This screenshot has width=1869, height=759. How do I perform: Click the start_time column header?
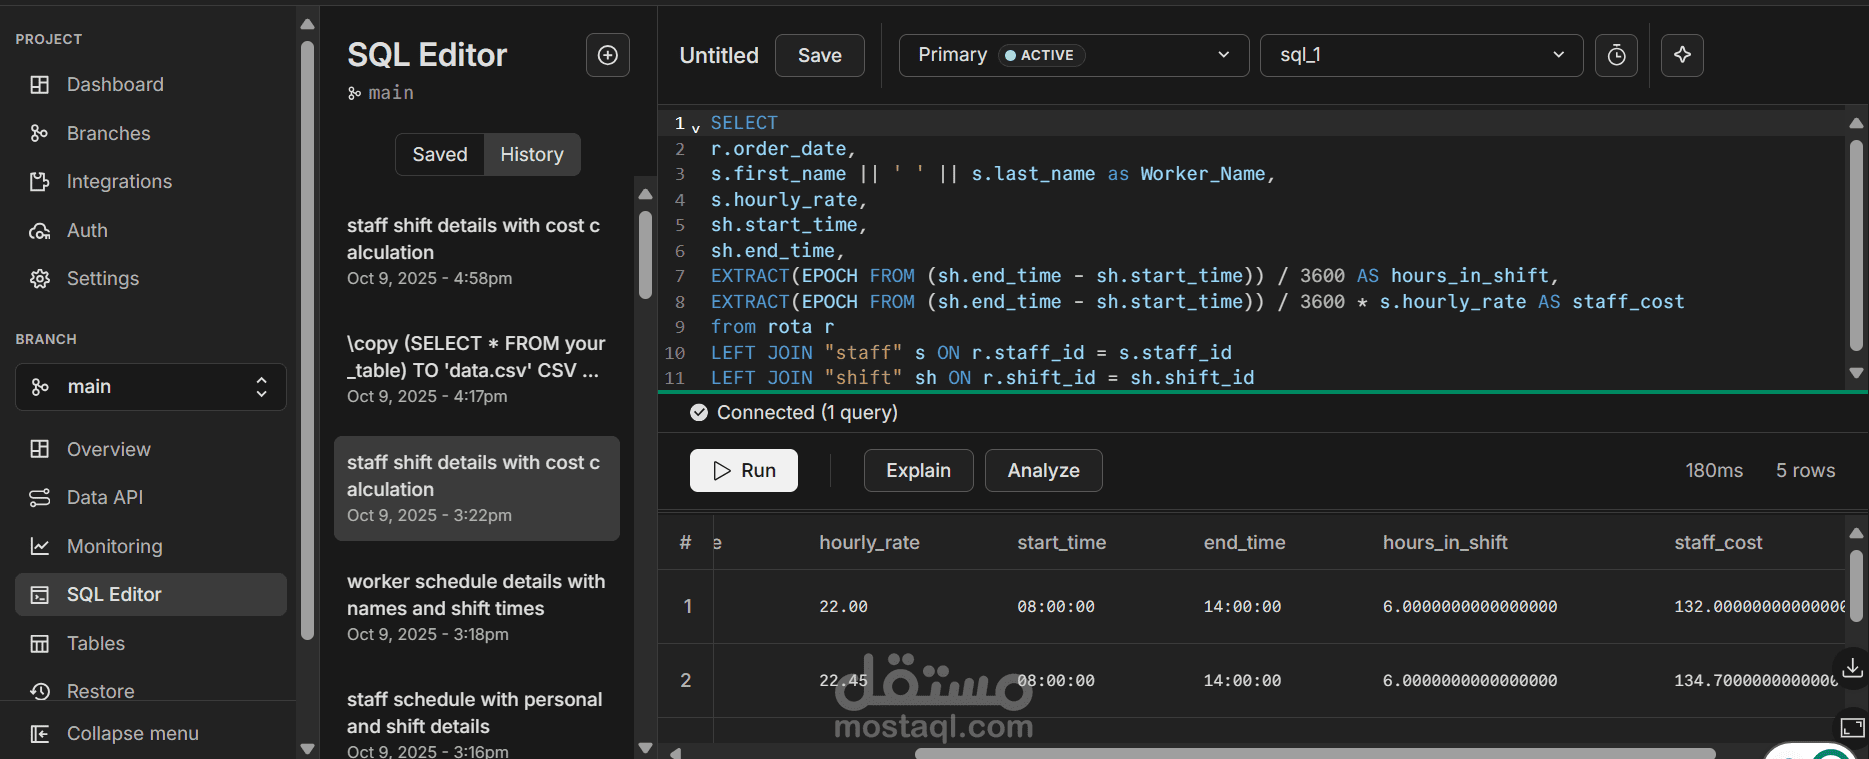pos(1062,542)
